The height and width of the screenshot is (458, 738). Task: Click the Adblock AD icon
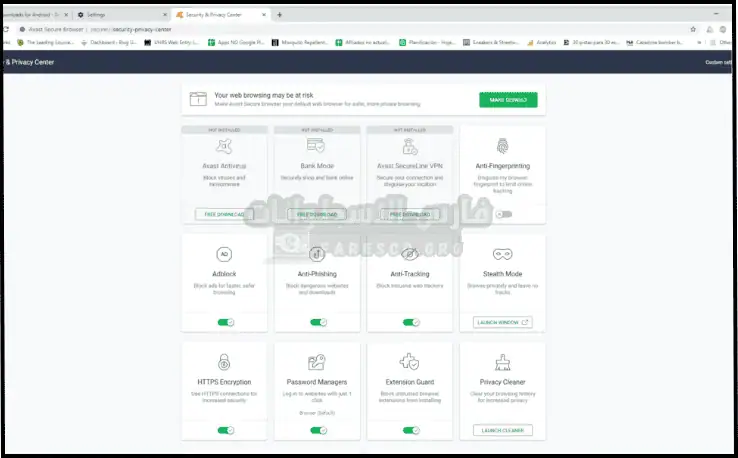(x=226, y=254)
